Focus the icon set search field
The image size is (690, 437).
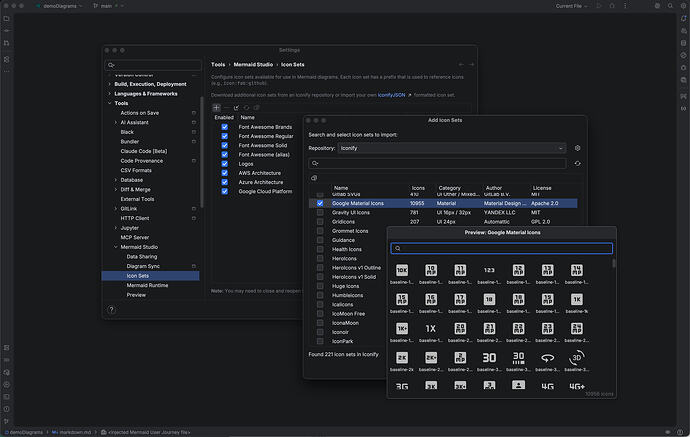click(x=437, y=164)
